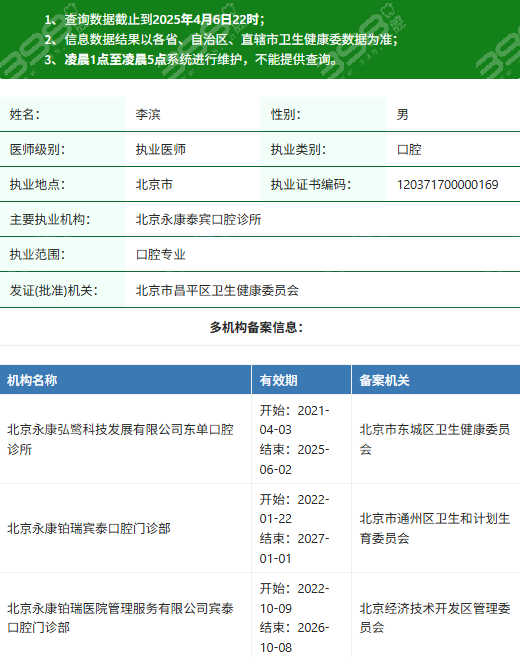Screen dimensions: 520x657
Task: Click notice line about 2025年4月6日22时
Action: click(155, 19)
